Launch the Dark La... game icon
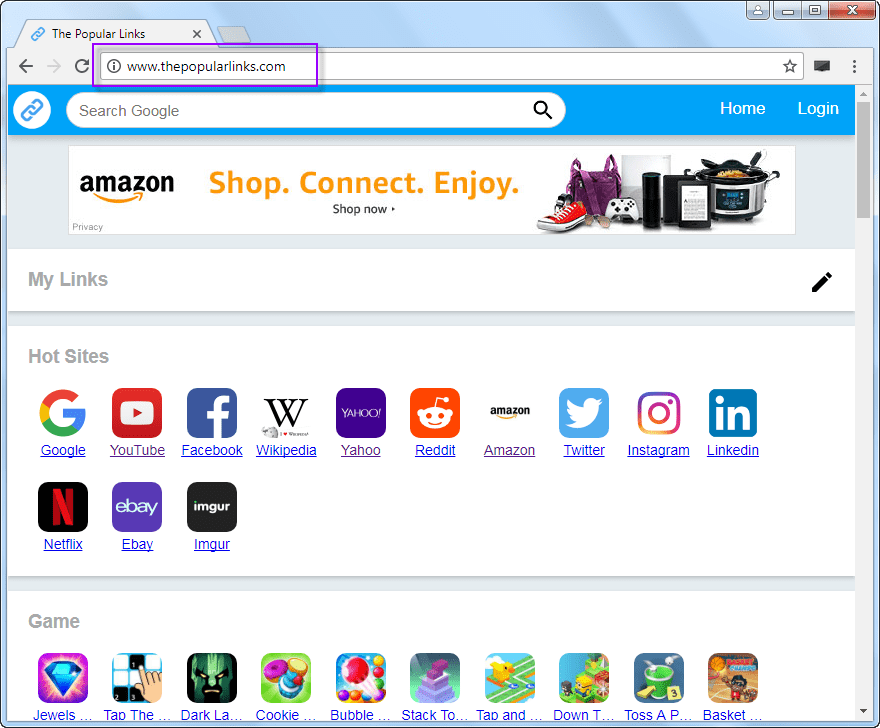This screenshot has width=880, height=728. point(212,677)
